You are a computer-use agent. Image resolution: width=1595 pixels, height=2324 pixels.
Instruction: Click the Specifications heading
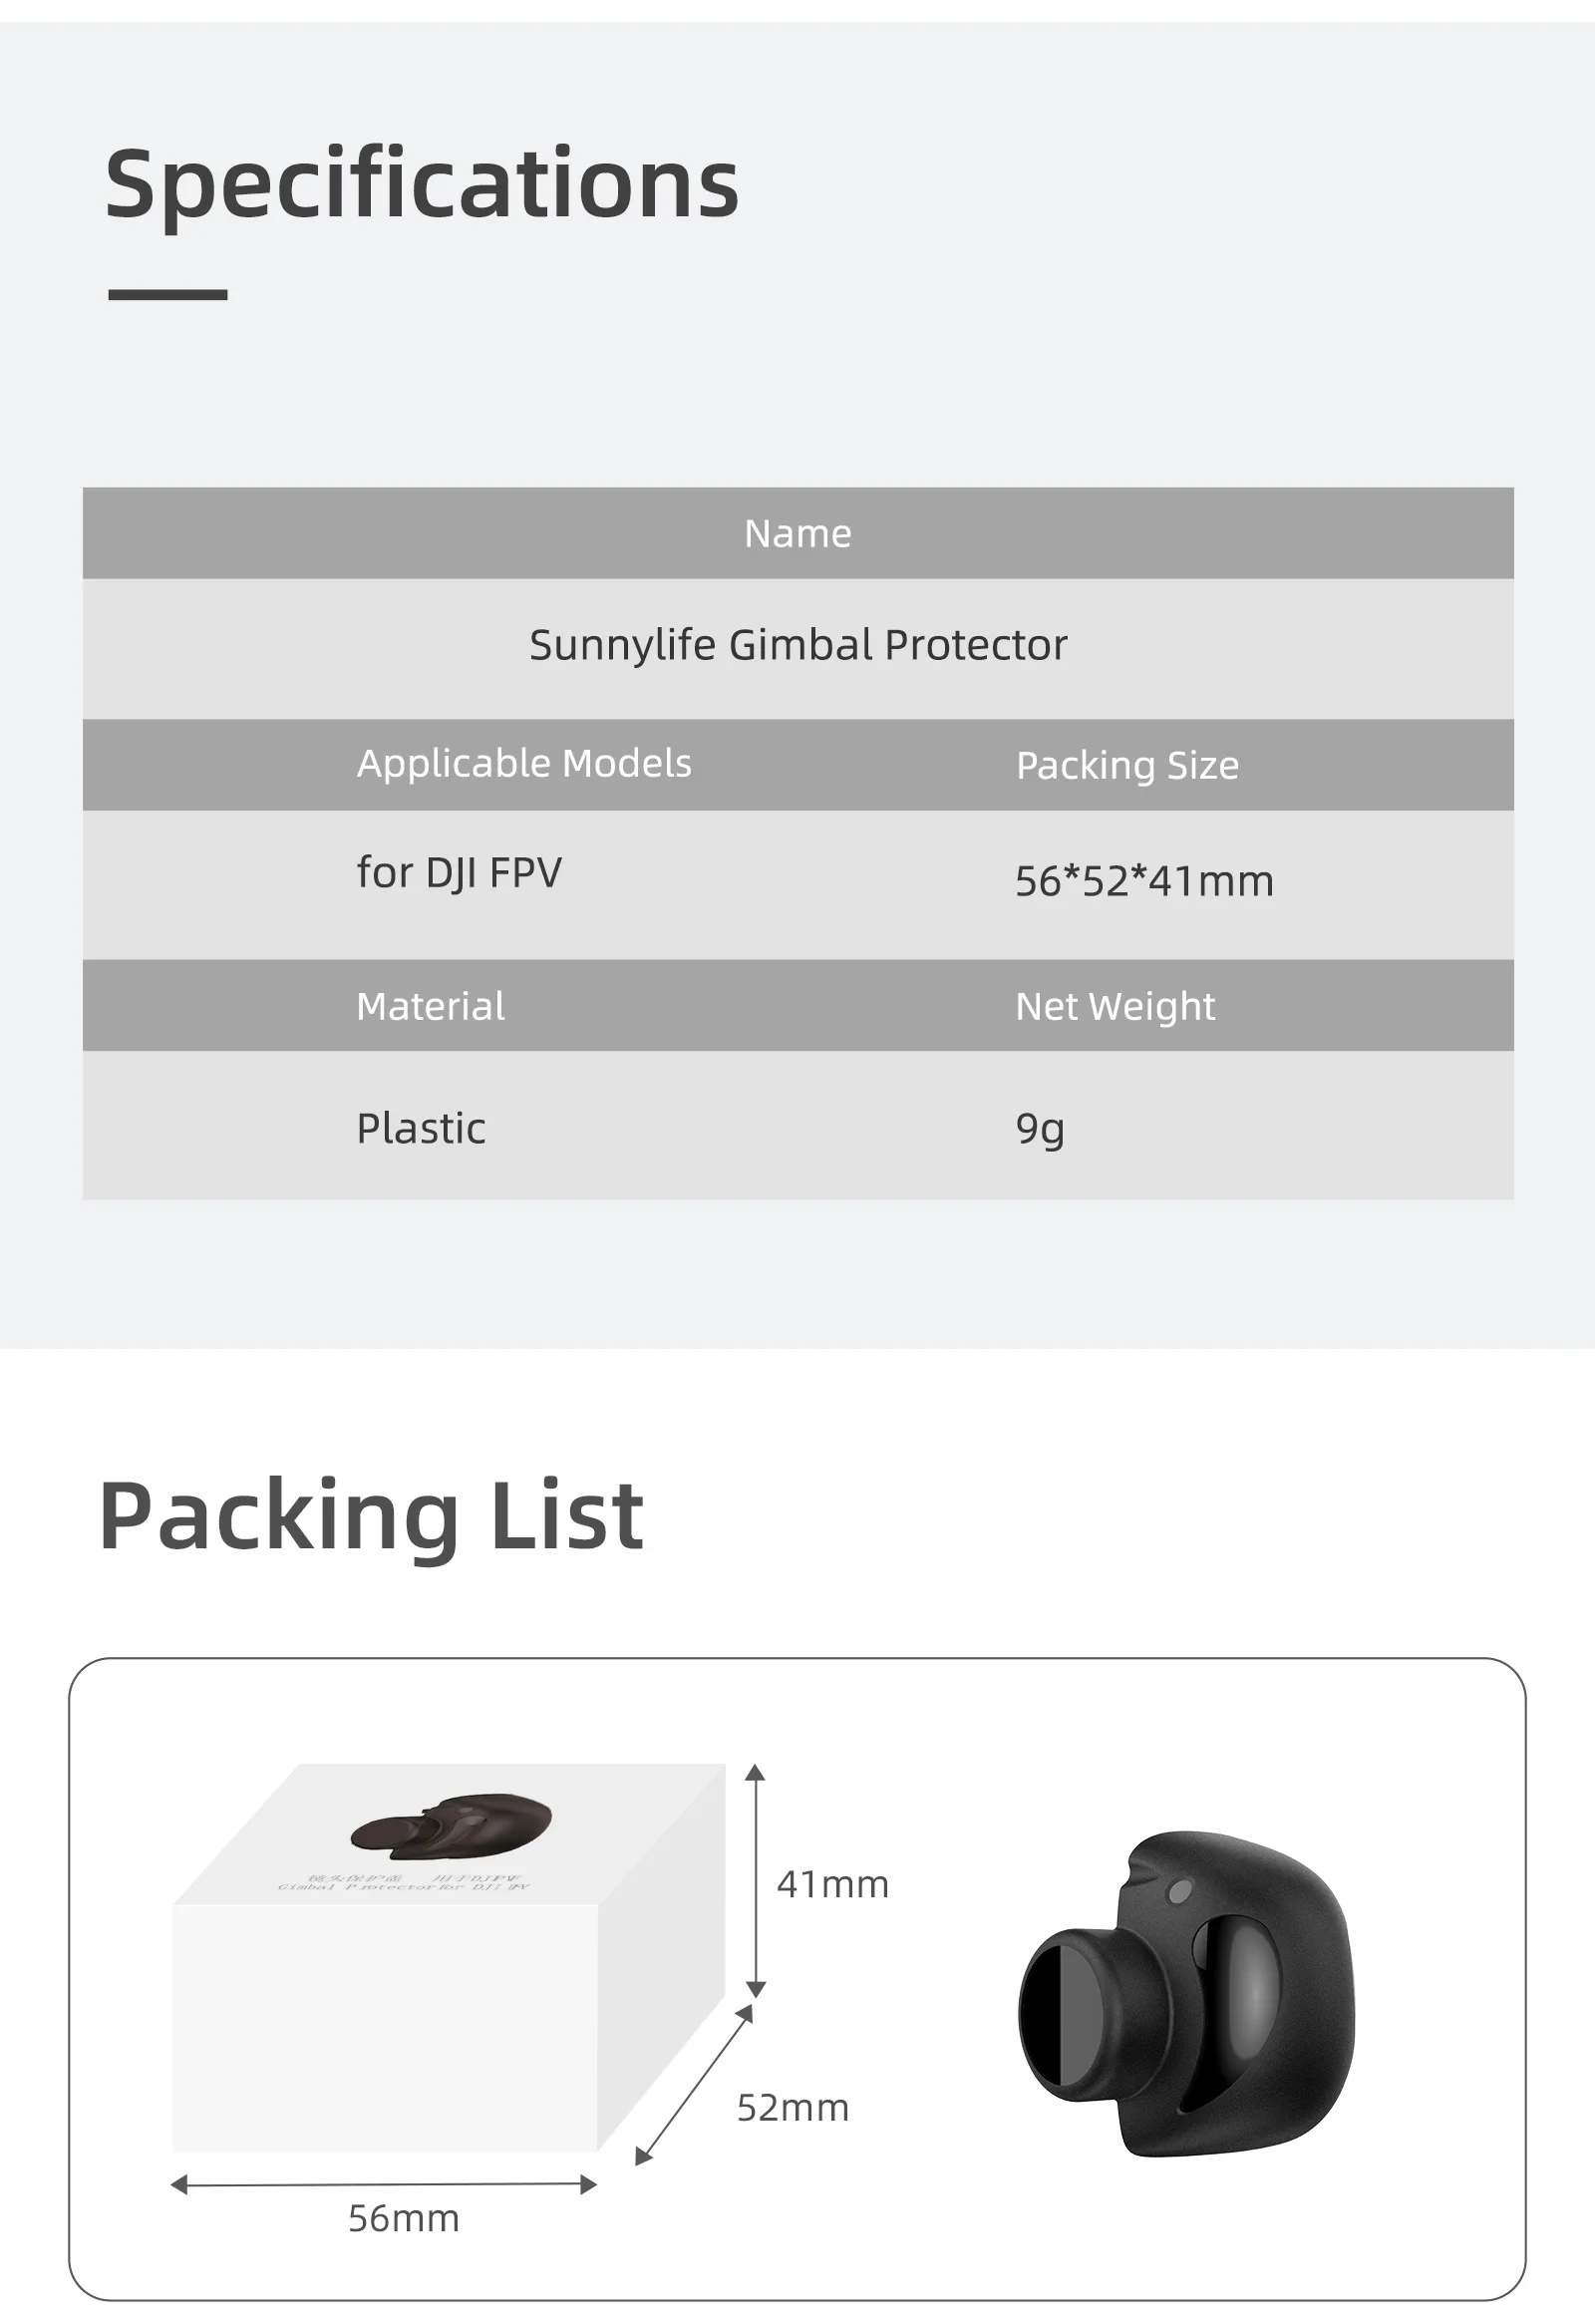pos(422,184)
